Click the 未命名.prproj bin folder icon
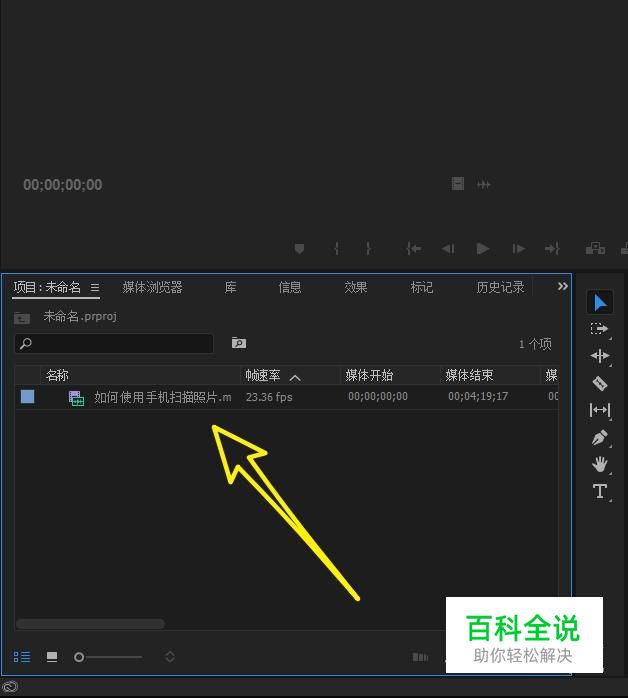The image size is (628, 698). coord(22,317)
